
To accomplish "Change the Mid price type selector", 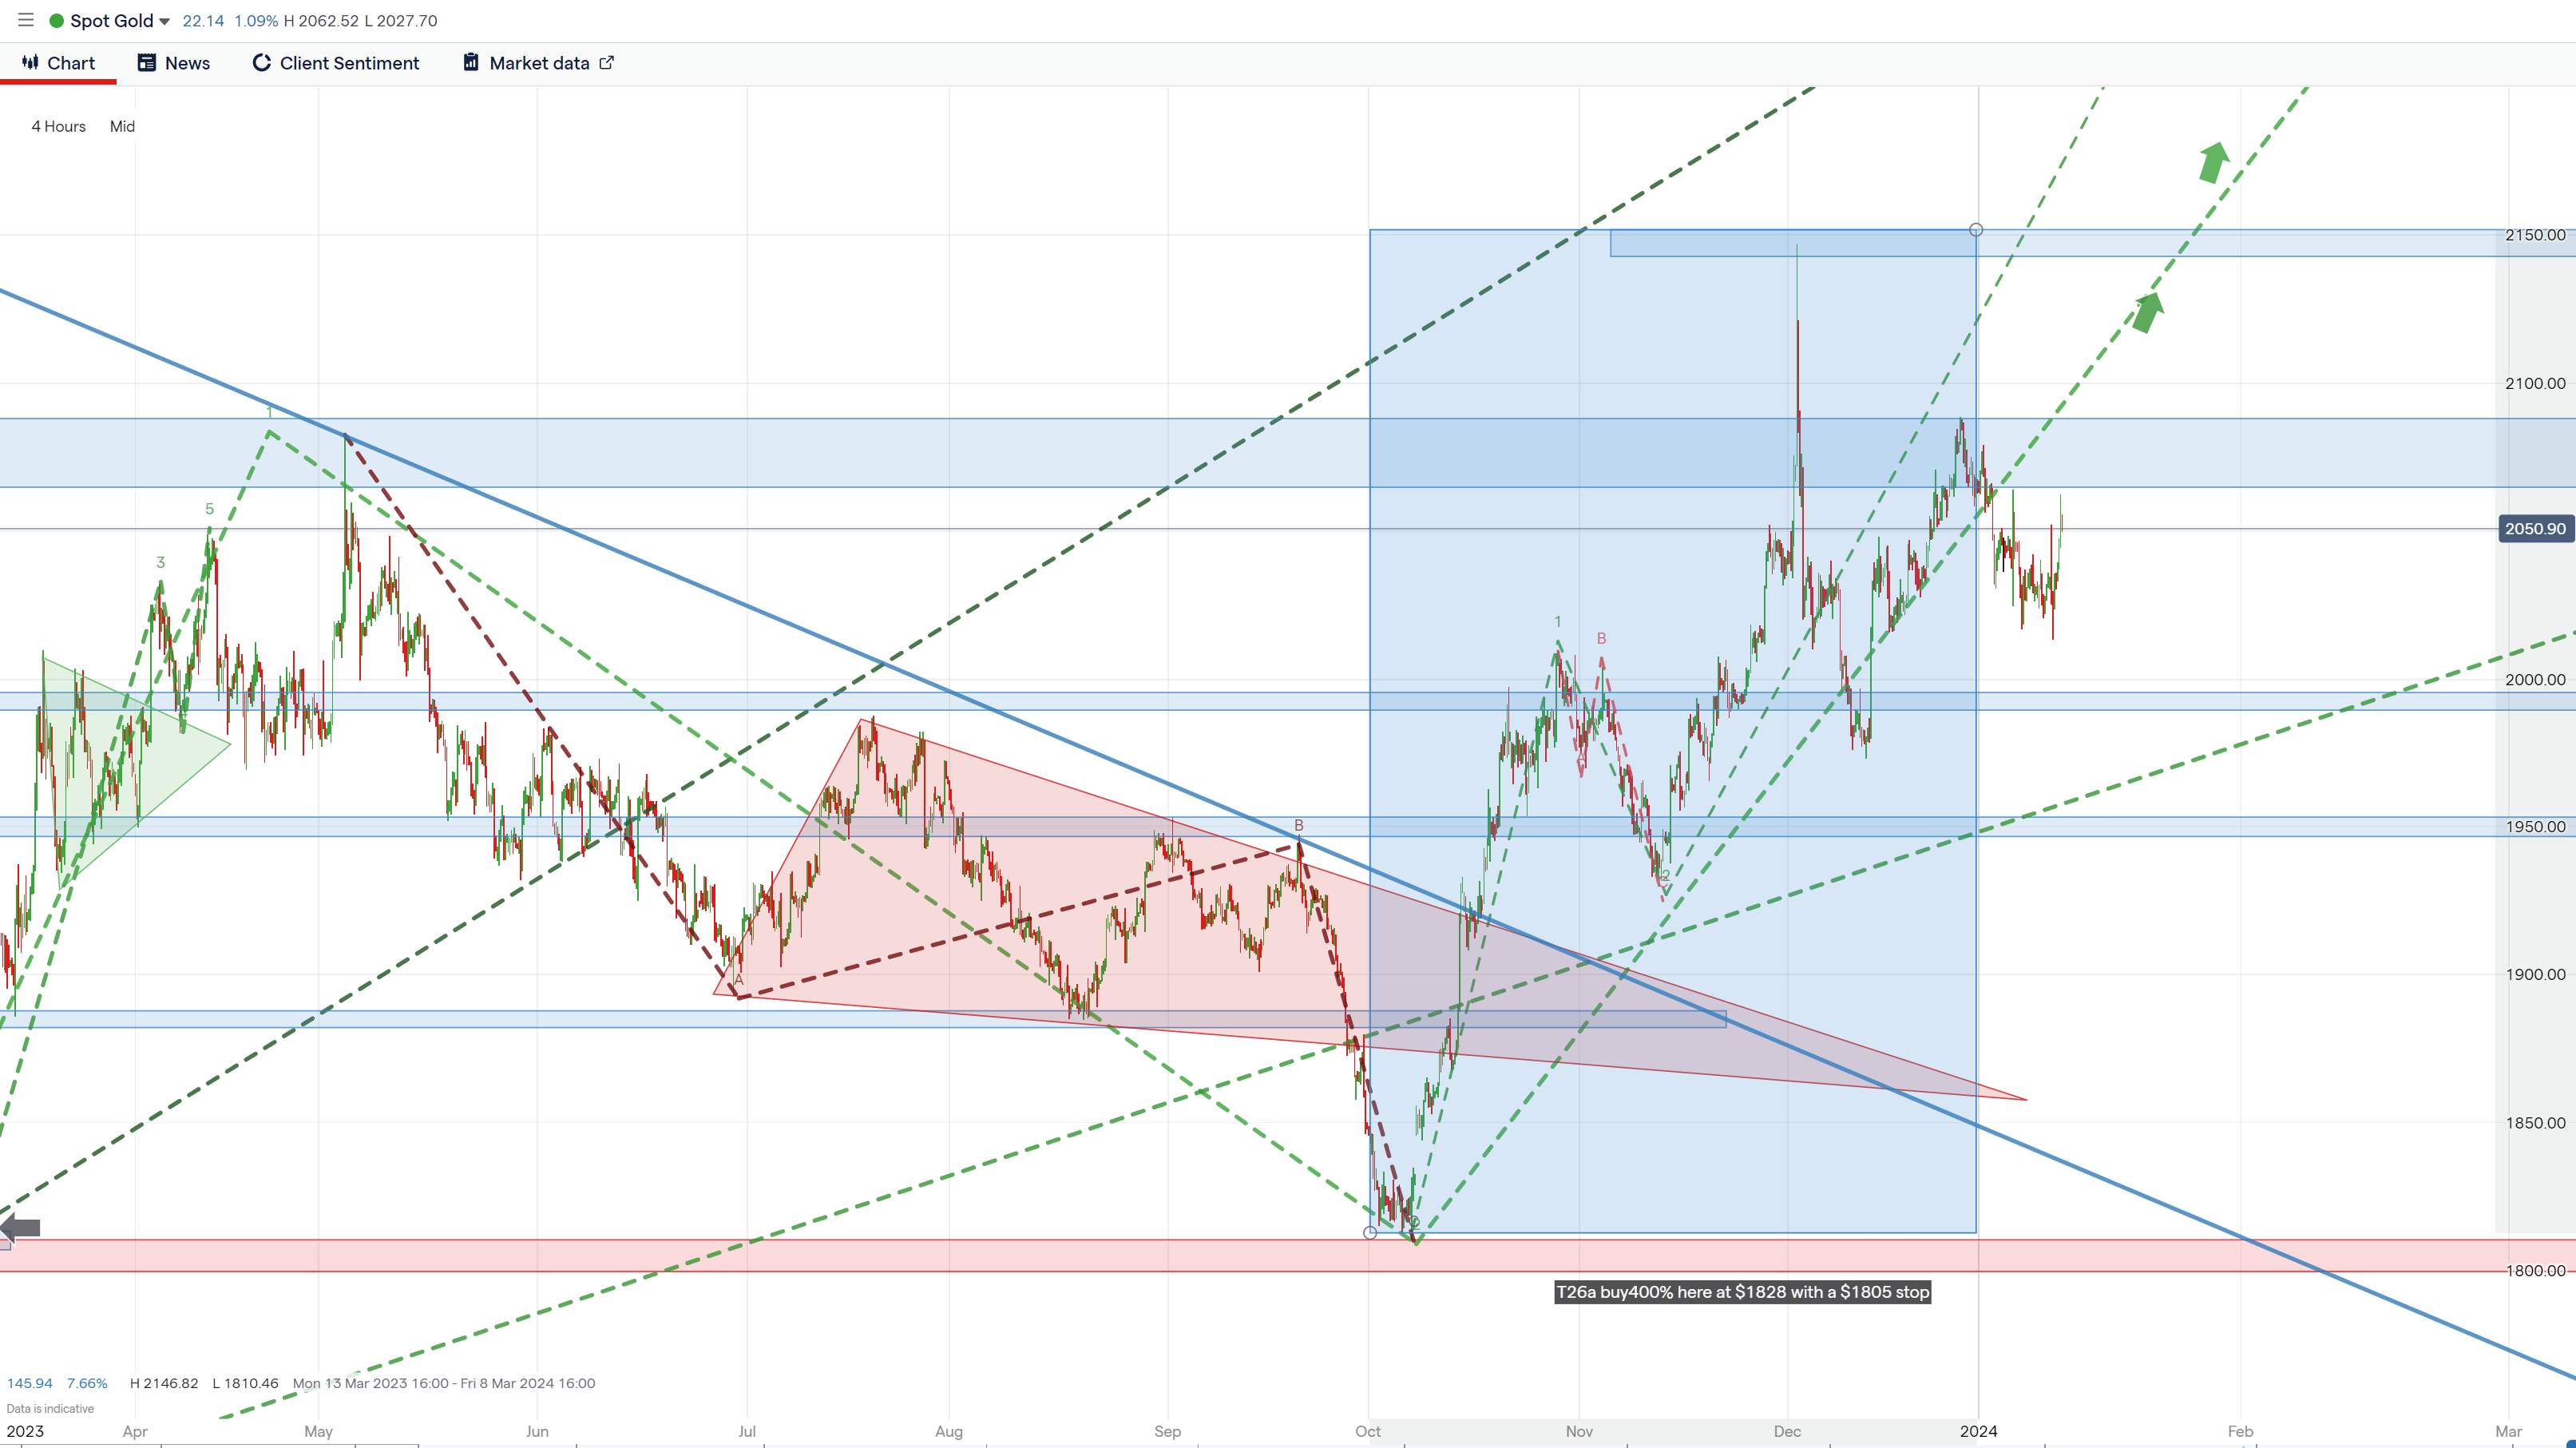I will click(122, 126).
